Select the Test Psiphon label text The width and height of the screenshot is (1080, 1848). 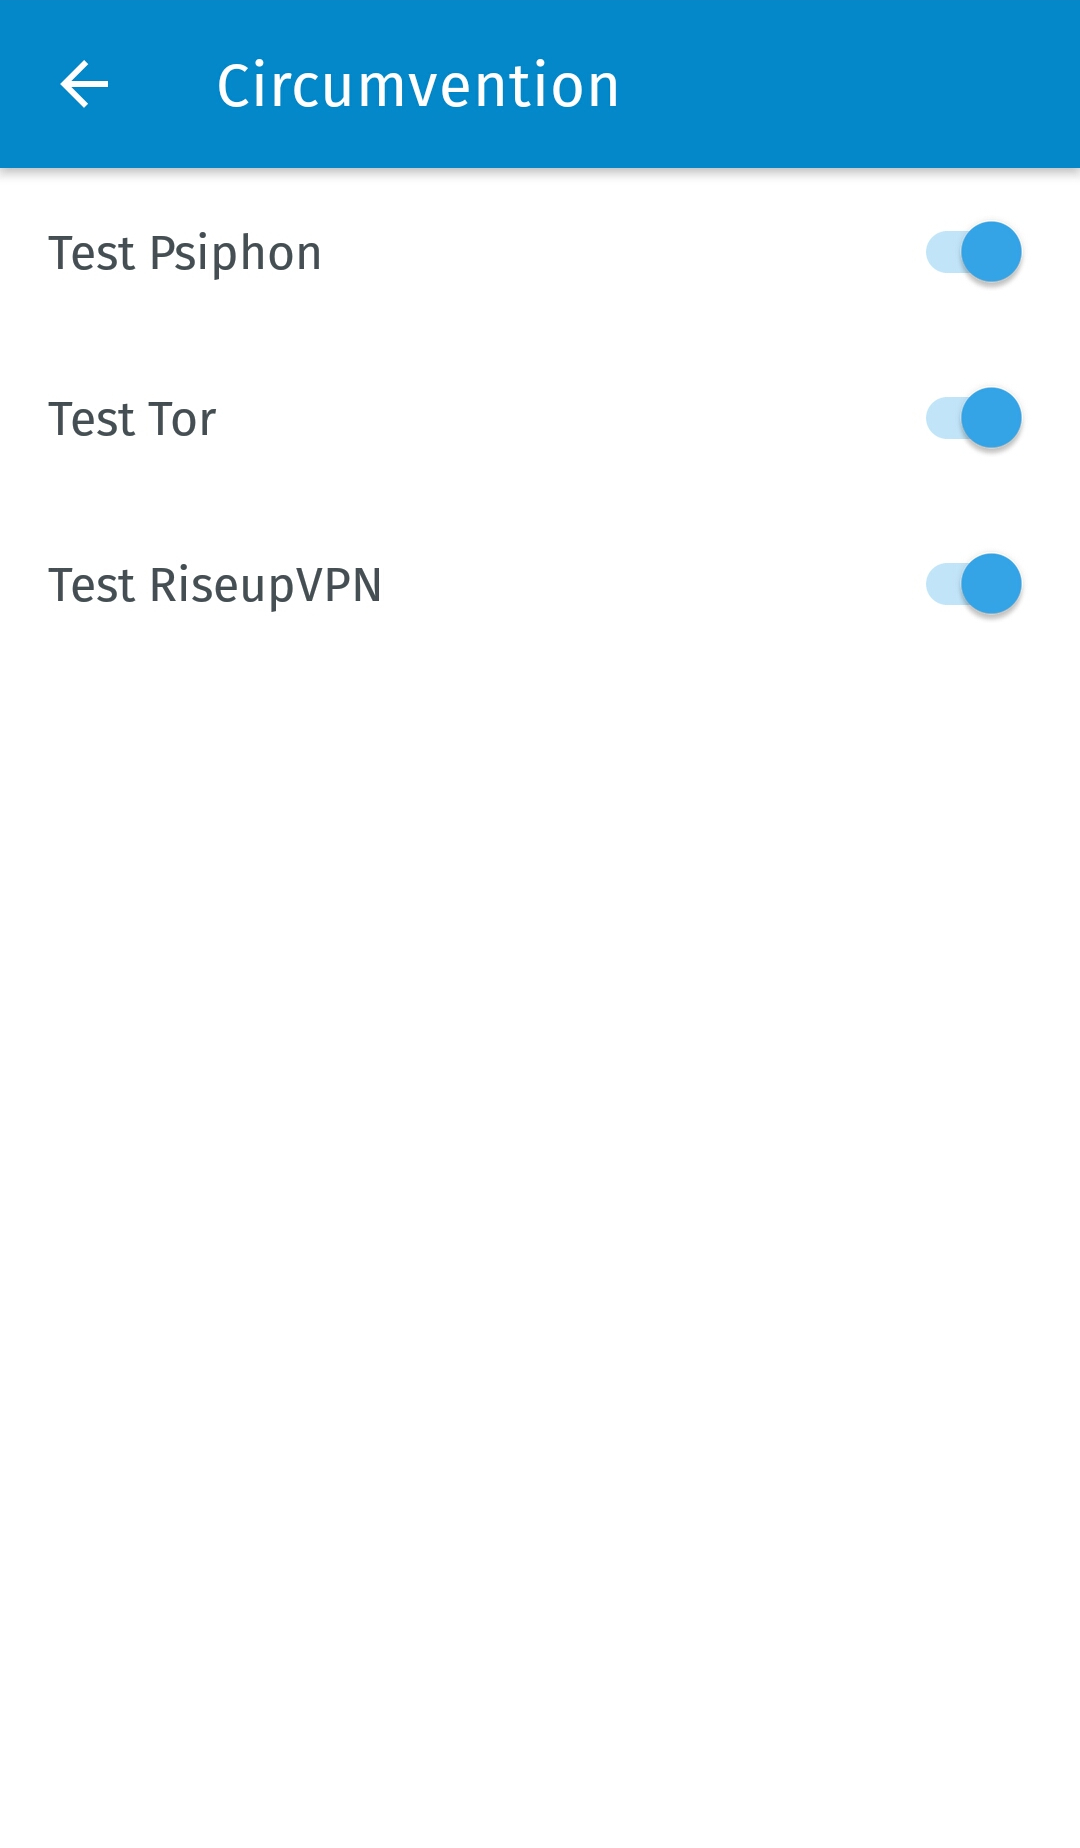click(185, 253)
